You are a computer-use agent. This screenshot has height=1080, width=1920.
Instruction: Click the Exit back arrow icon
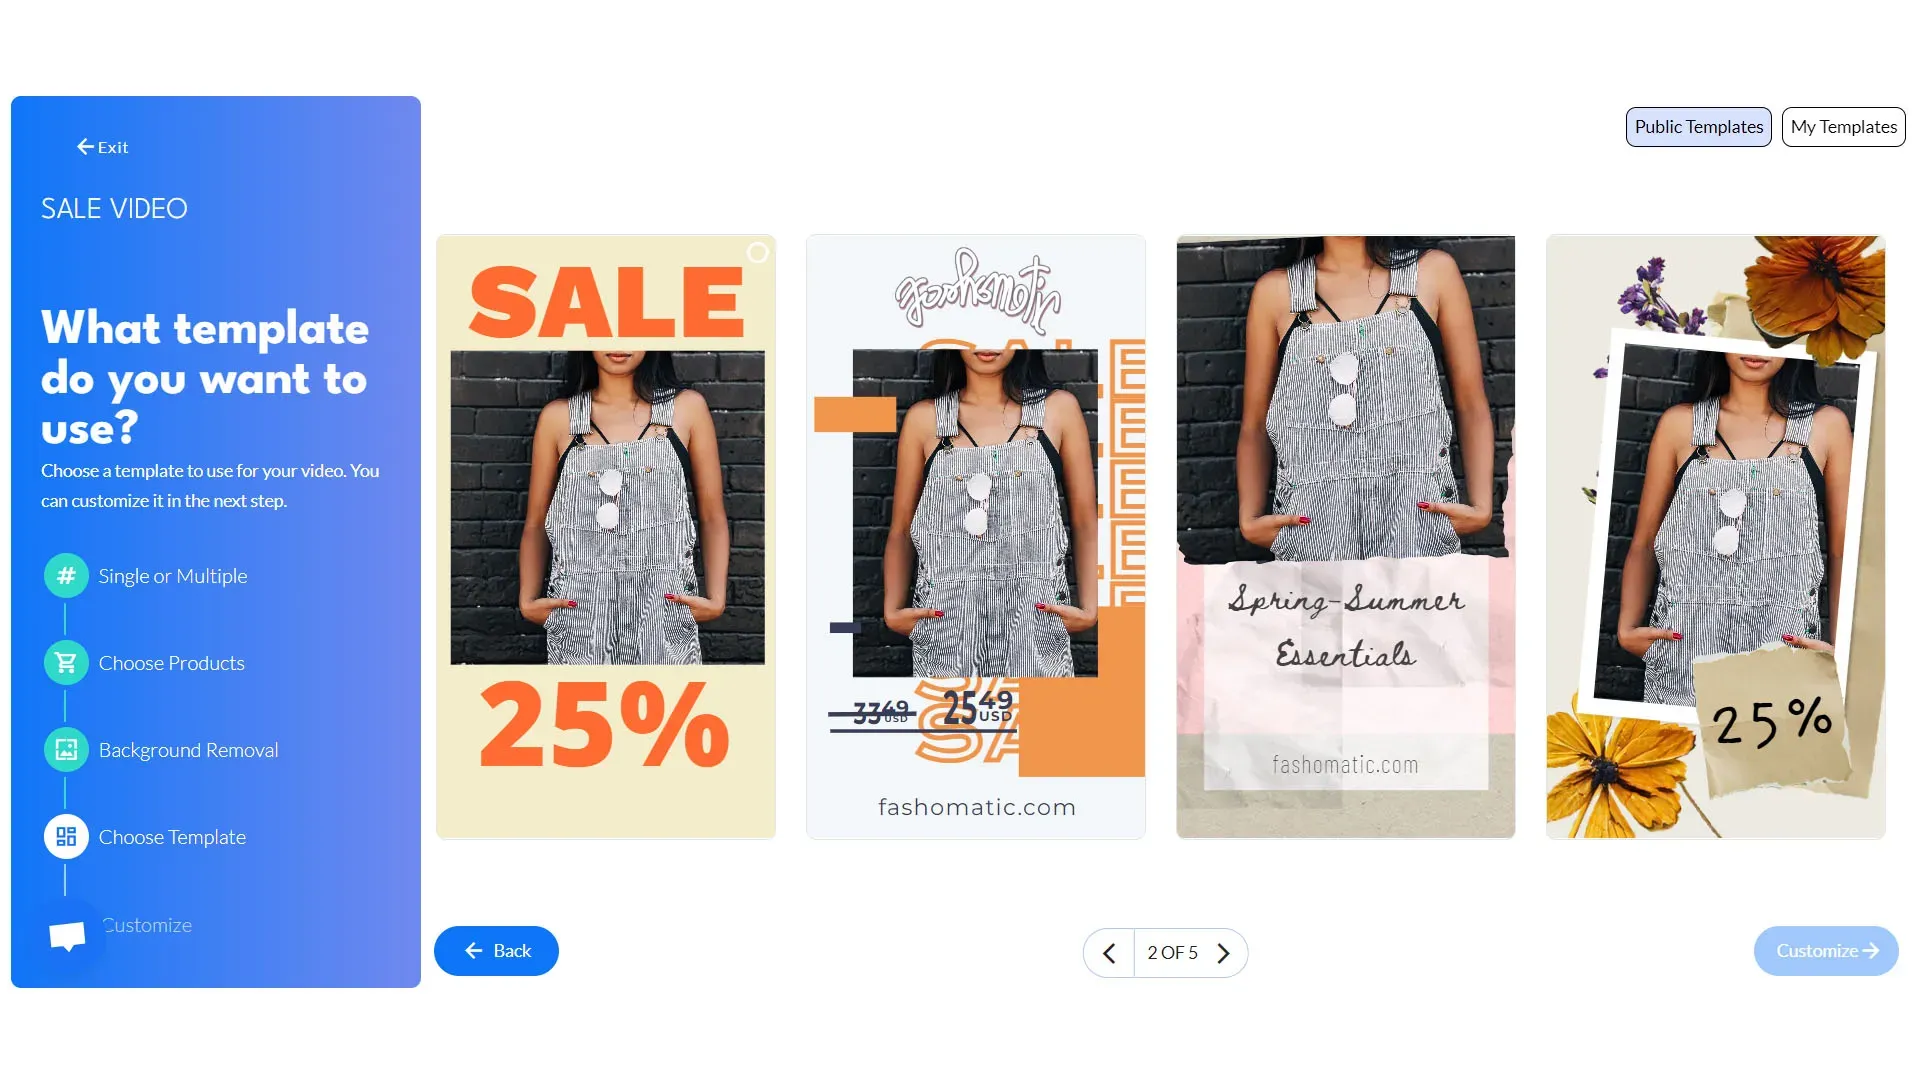(x=85, y=147)
